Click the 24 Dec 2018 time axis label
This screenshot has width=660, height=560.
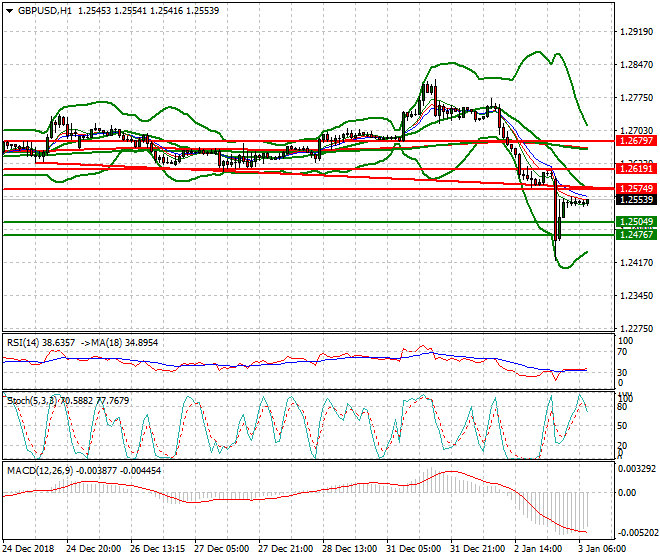(x=29, y=549)
